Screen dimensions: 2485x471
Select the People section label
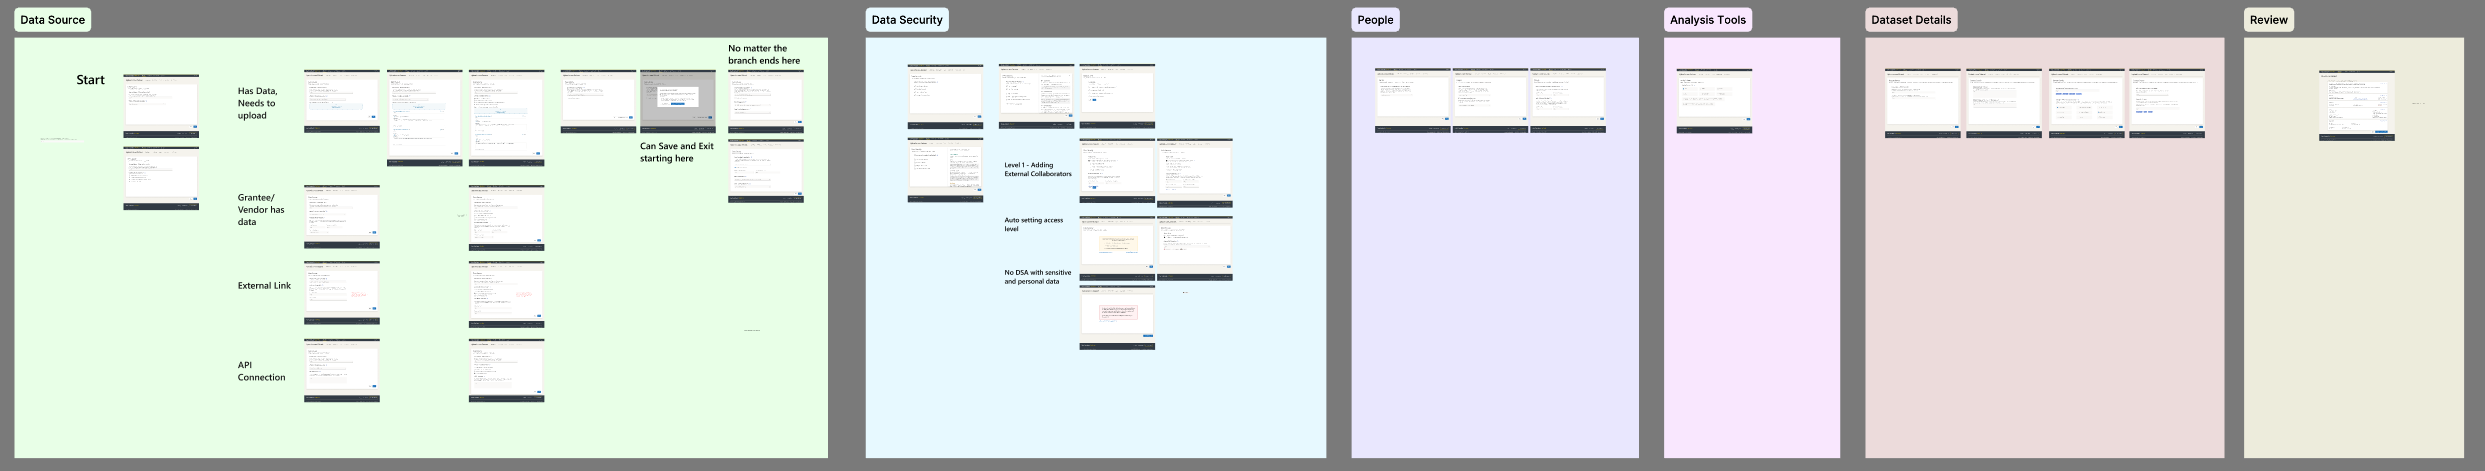click(1375, 20)
